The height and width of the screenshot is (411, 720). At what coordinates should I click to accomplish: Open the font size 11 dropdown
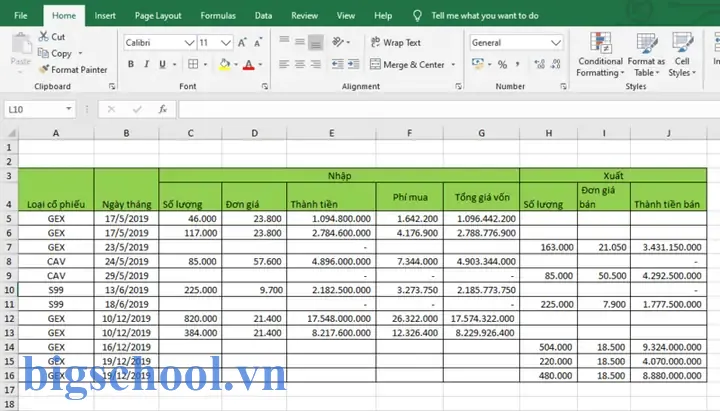225,43
